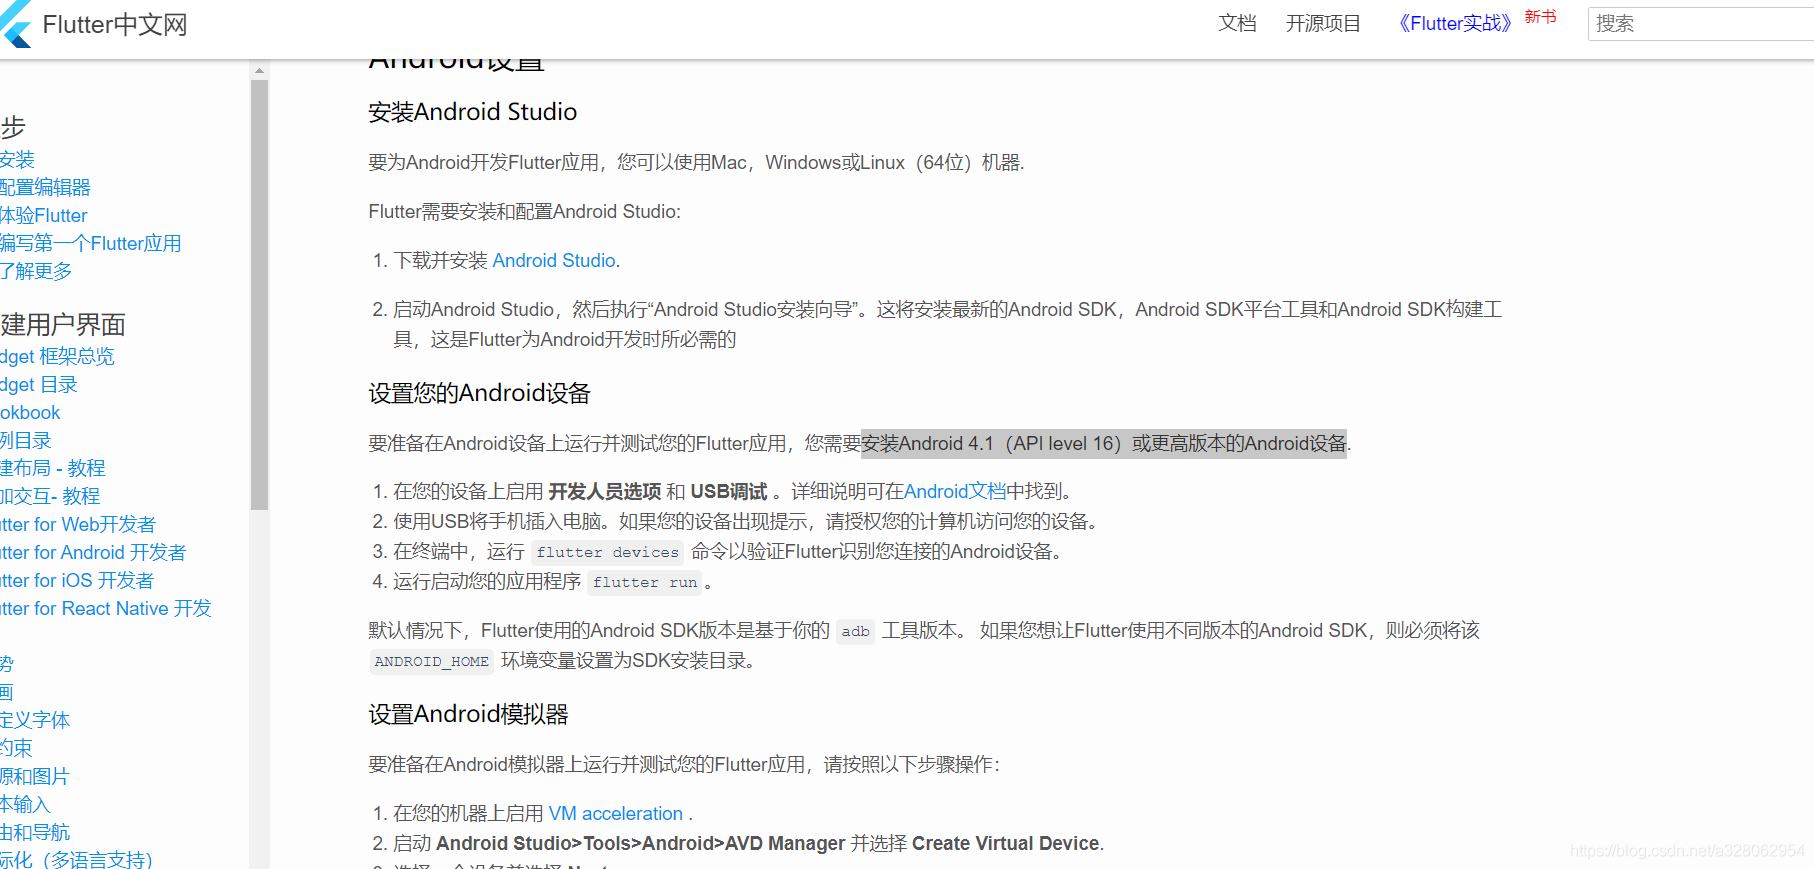1814x869 pixels.
Task: Open sidebar link ending 源和图片
Action: tap(35, 776)
